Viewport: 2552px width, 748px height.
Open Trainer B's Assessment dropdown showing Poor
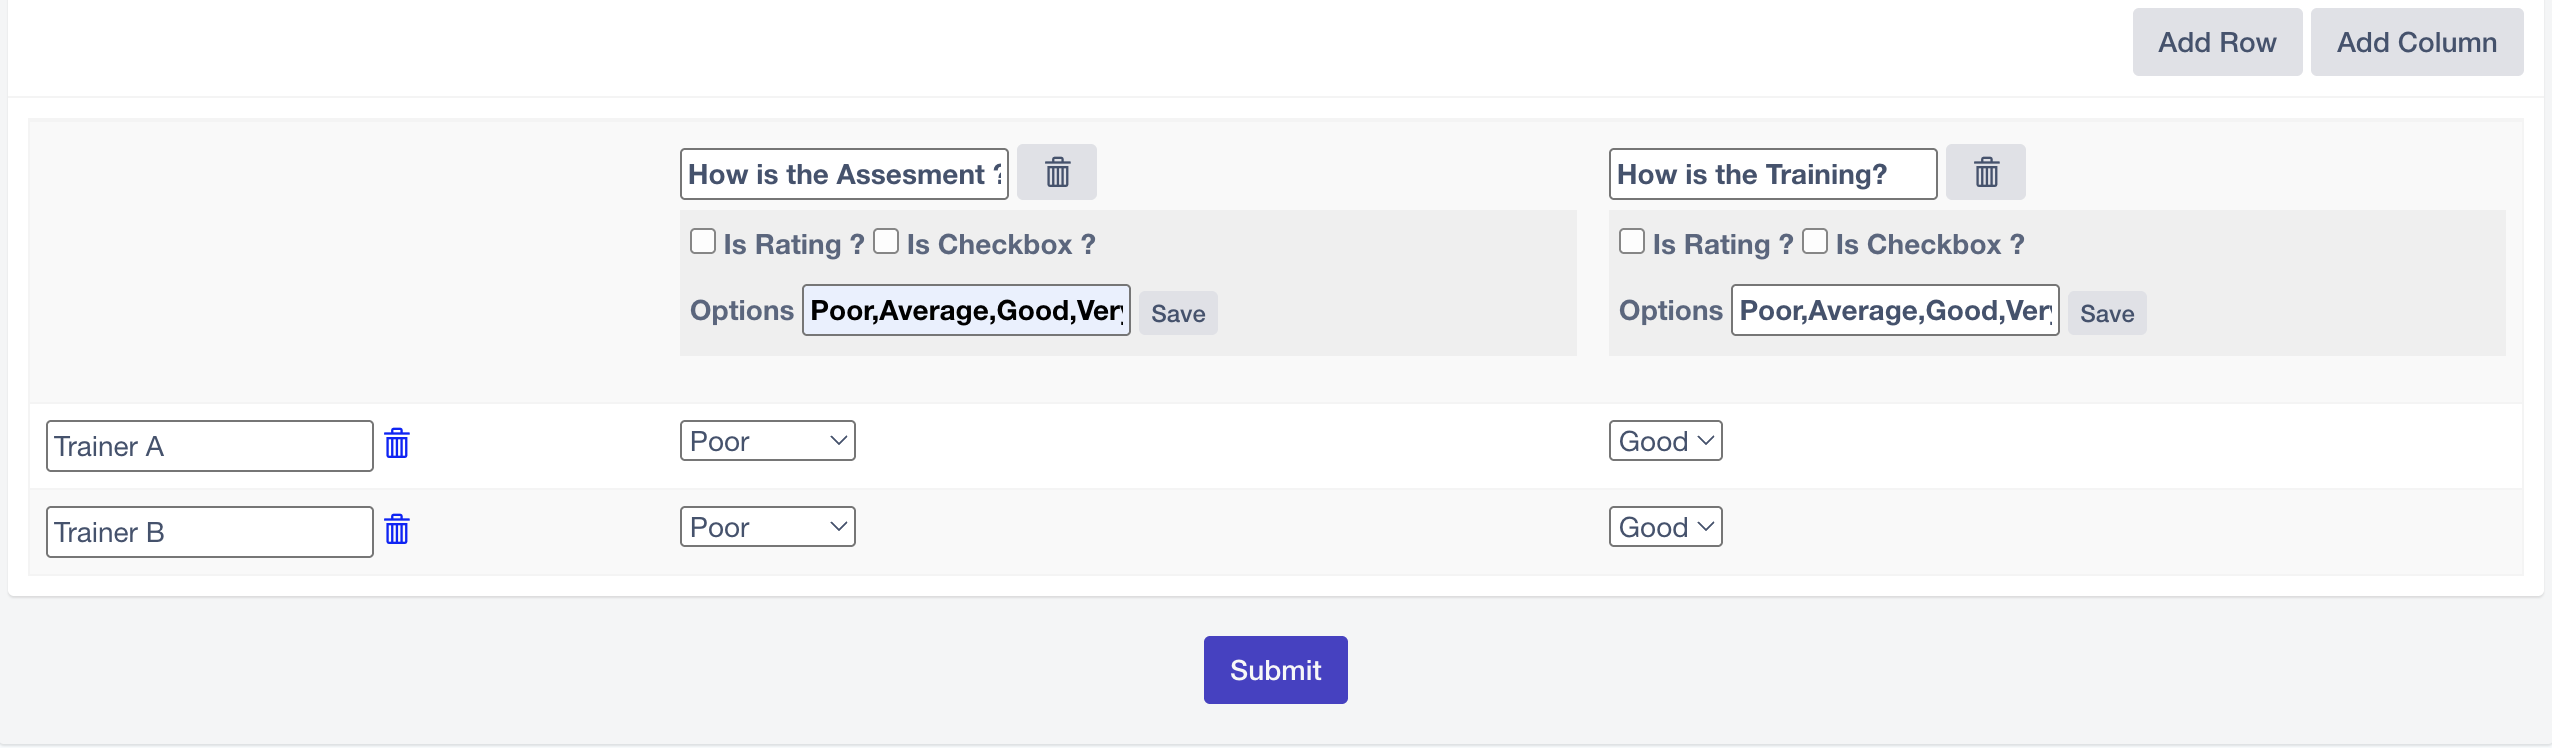click(768, 527)
